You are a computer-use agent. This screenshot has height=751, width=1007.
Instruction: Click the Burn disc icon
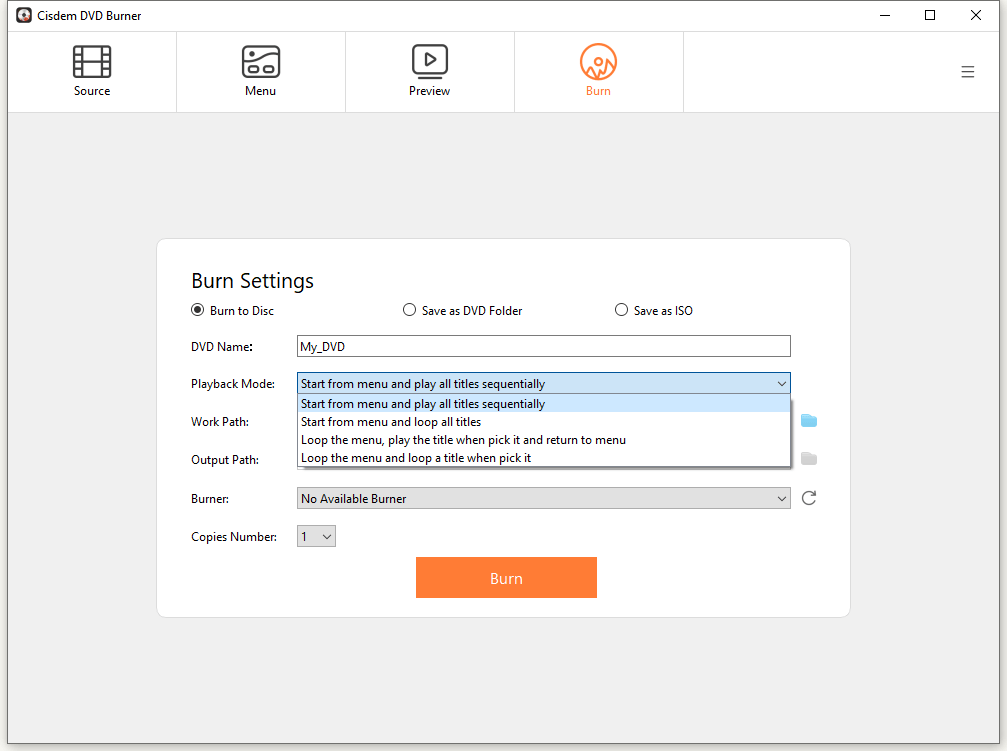click(598, 61)
